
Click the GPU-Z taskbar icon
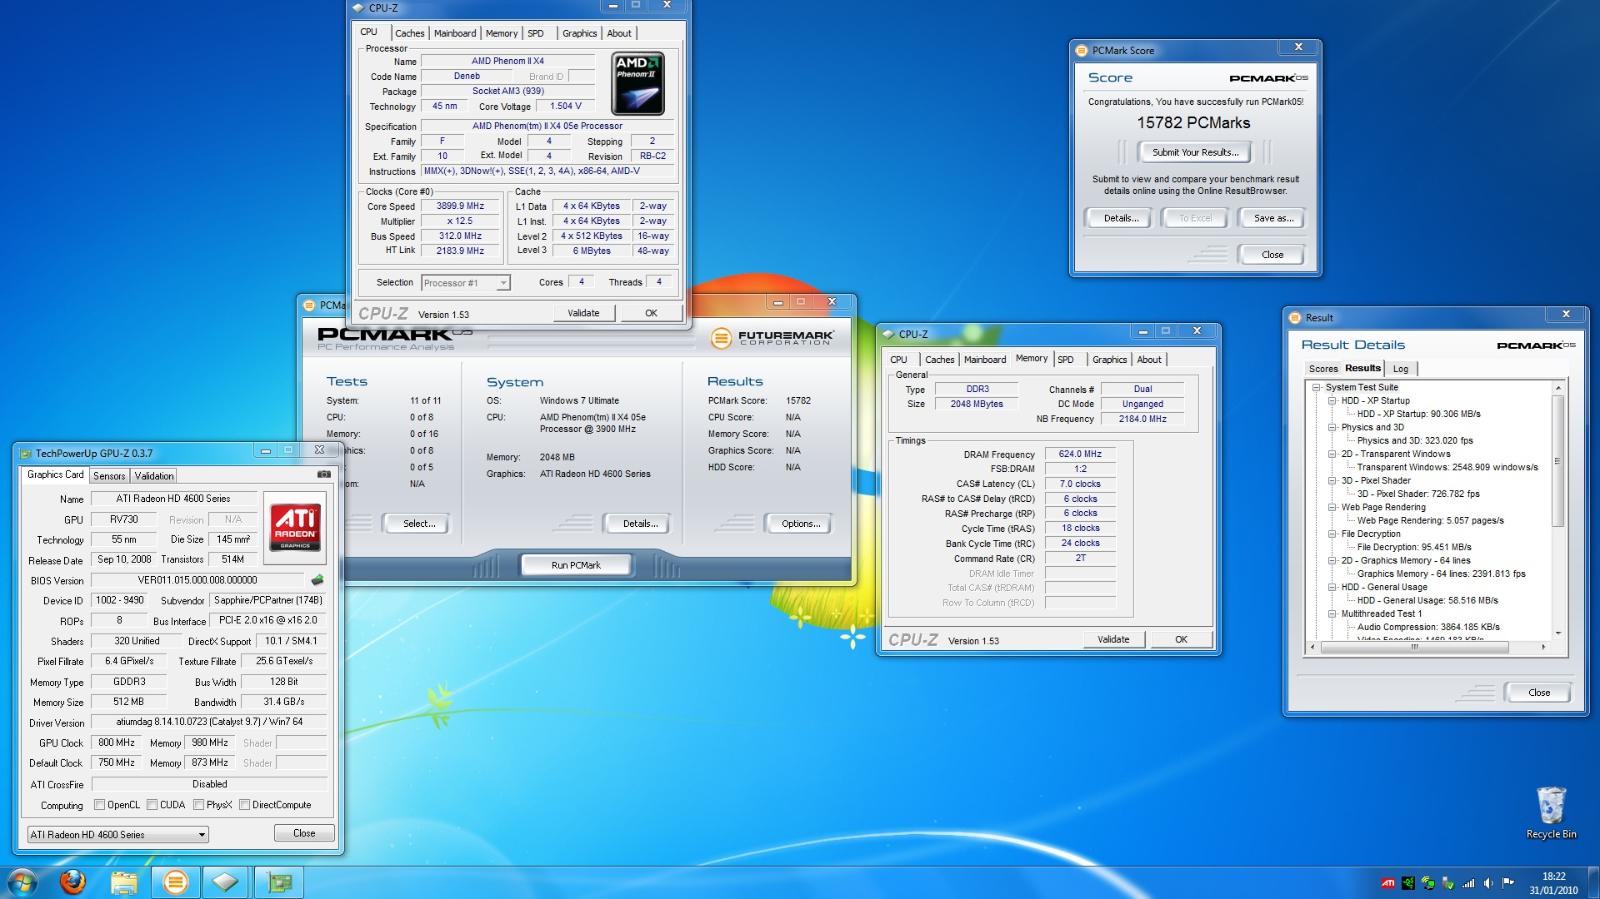(279, 882)
